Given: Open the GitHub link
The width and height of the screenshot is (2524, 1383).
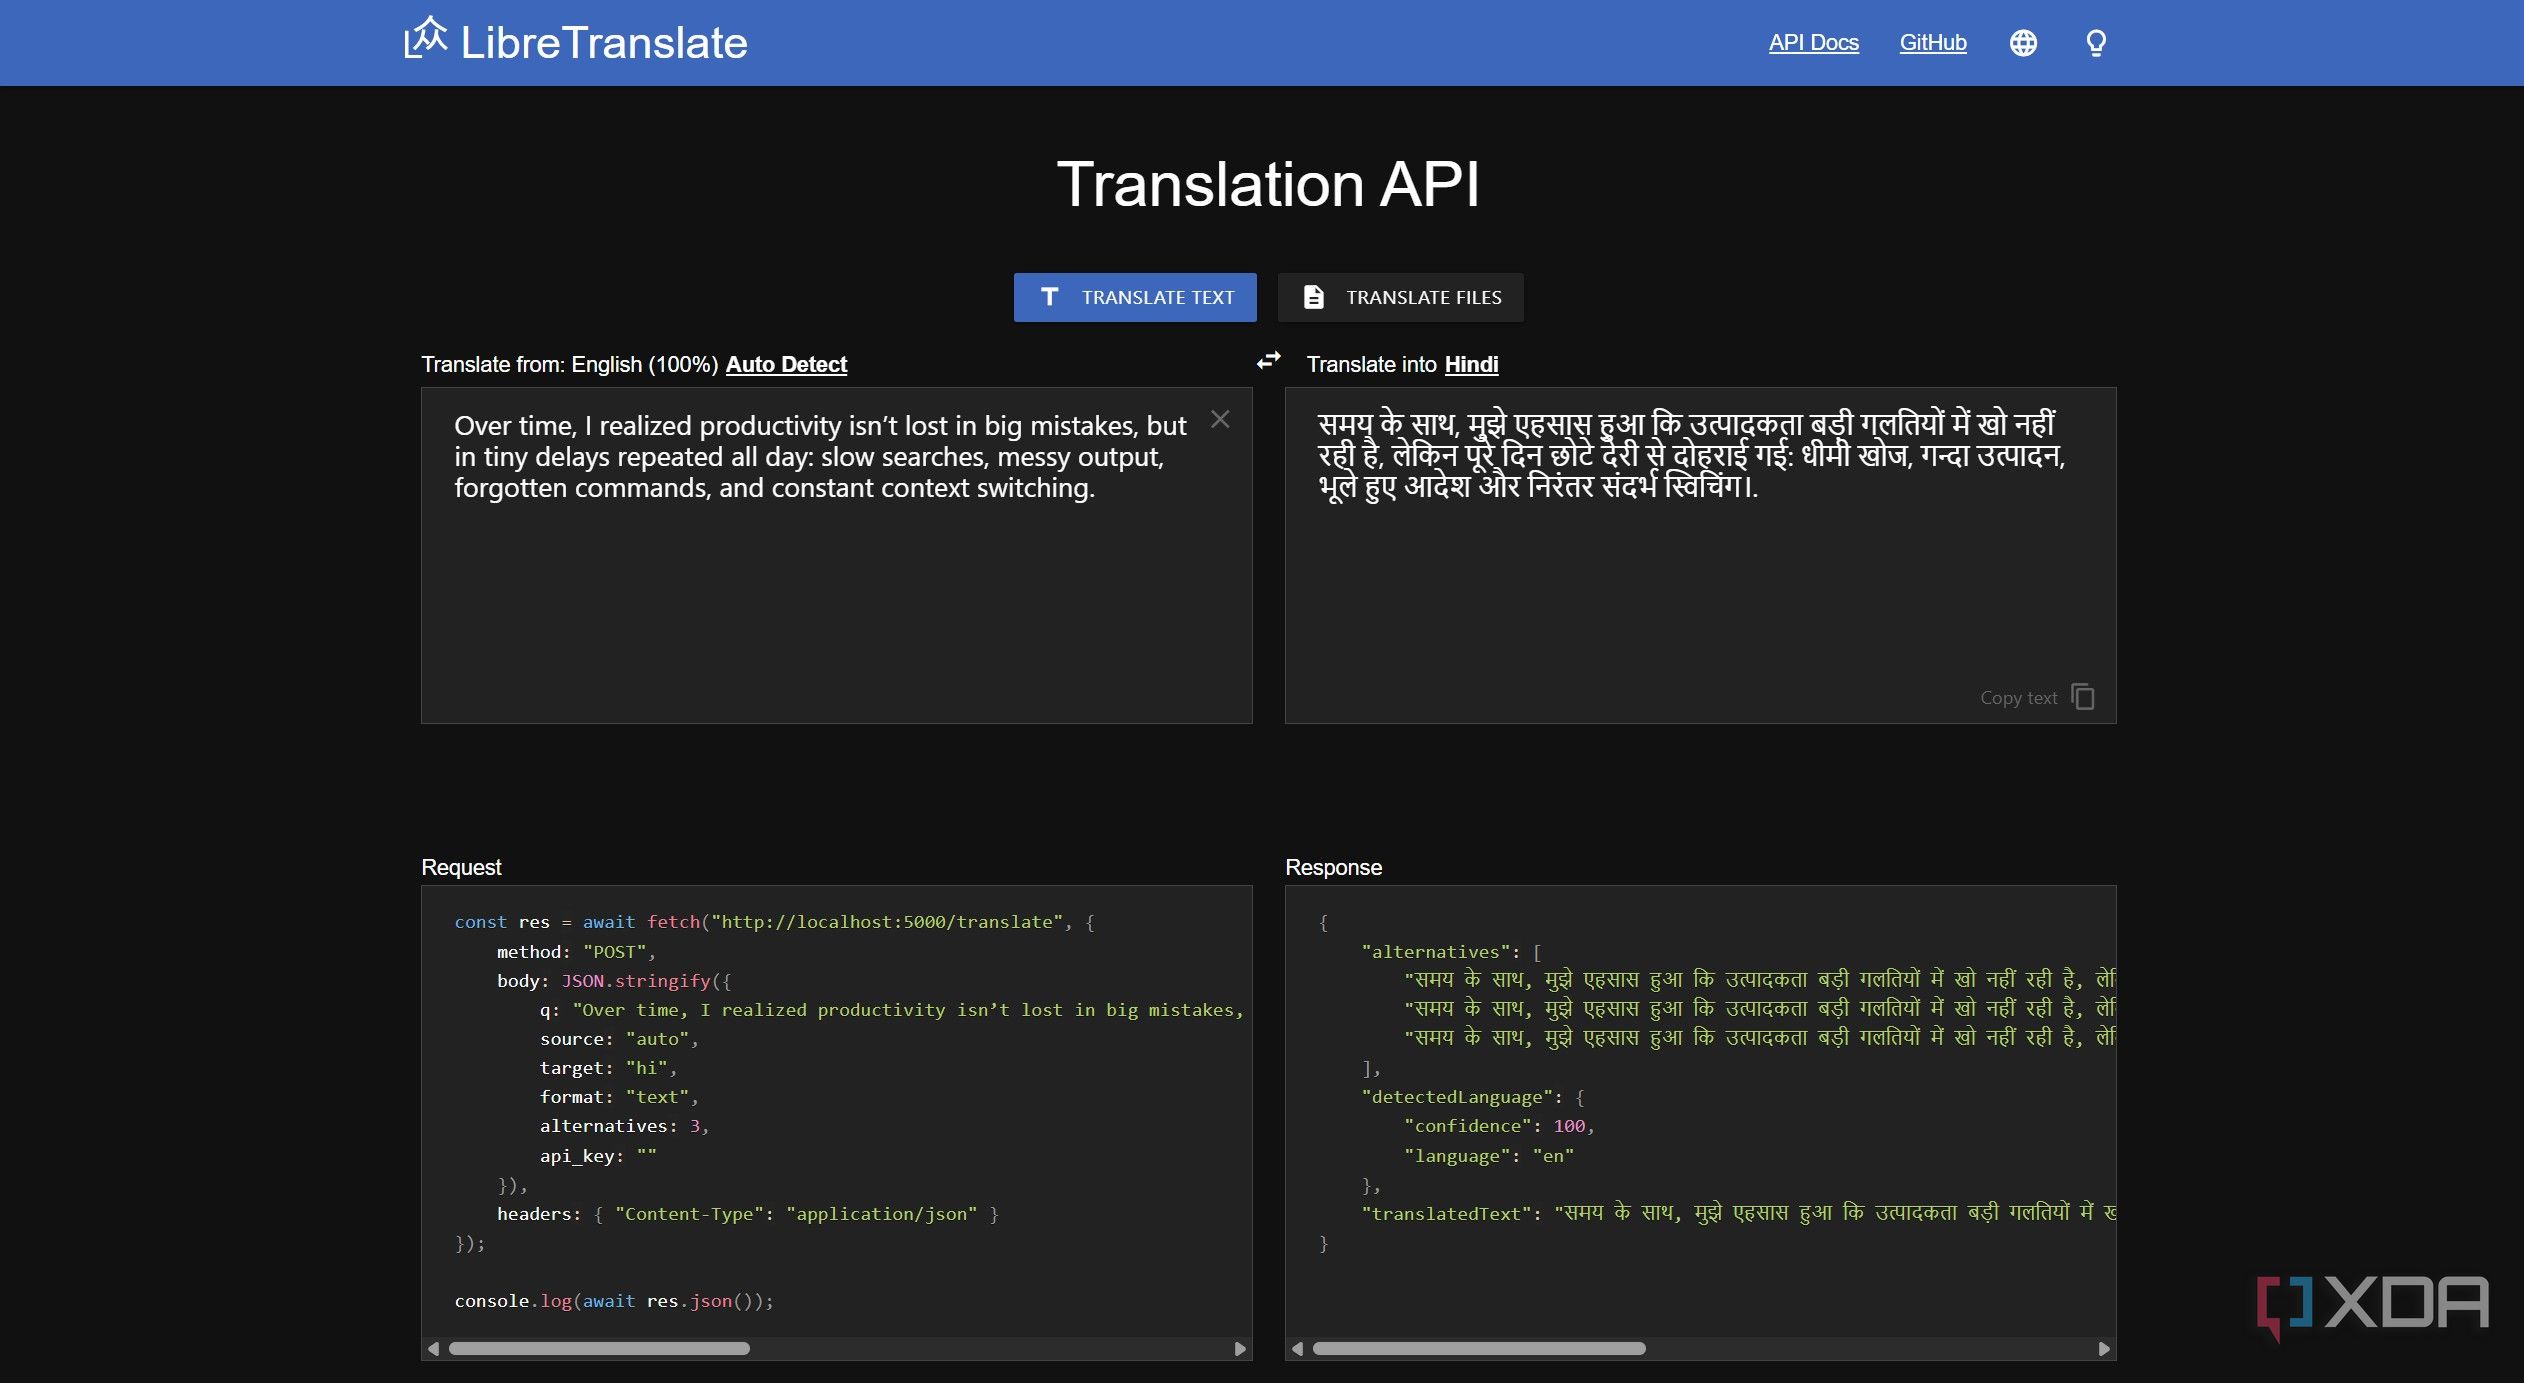Looking at the screenshot, I should click(x=1932, y=43).
